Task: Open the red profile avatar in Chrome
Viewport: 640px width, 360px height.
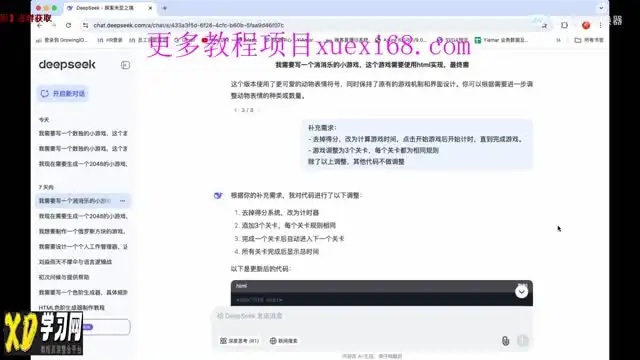Action: pyautogui.click(x=586, y=25)
